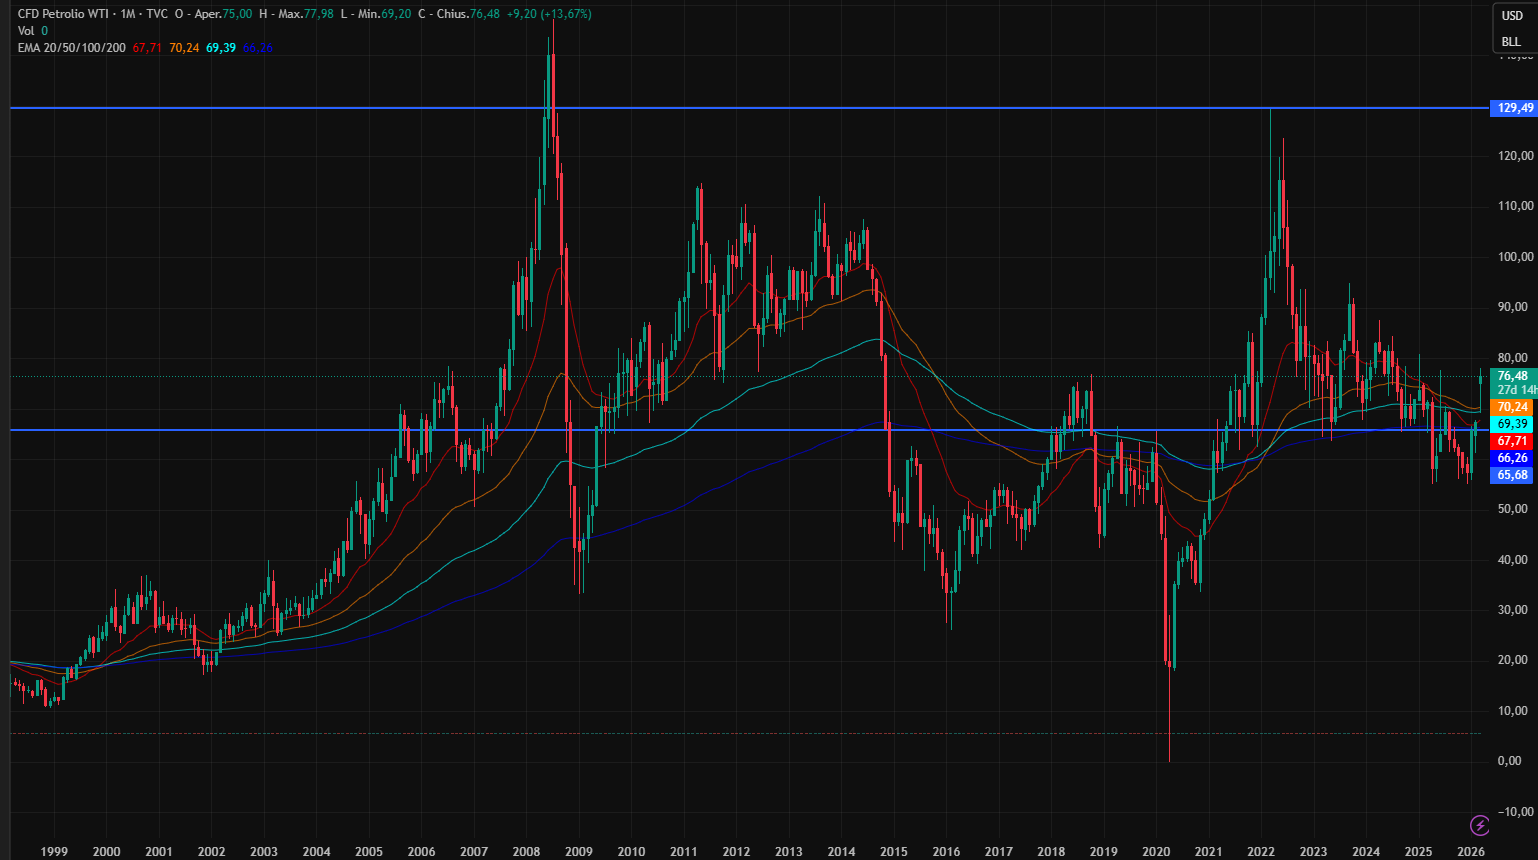Viewport: 1538px width, 860px height.
Task: Click the 50,00 price axis tick
Action: (1515, 509)
